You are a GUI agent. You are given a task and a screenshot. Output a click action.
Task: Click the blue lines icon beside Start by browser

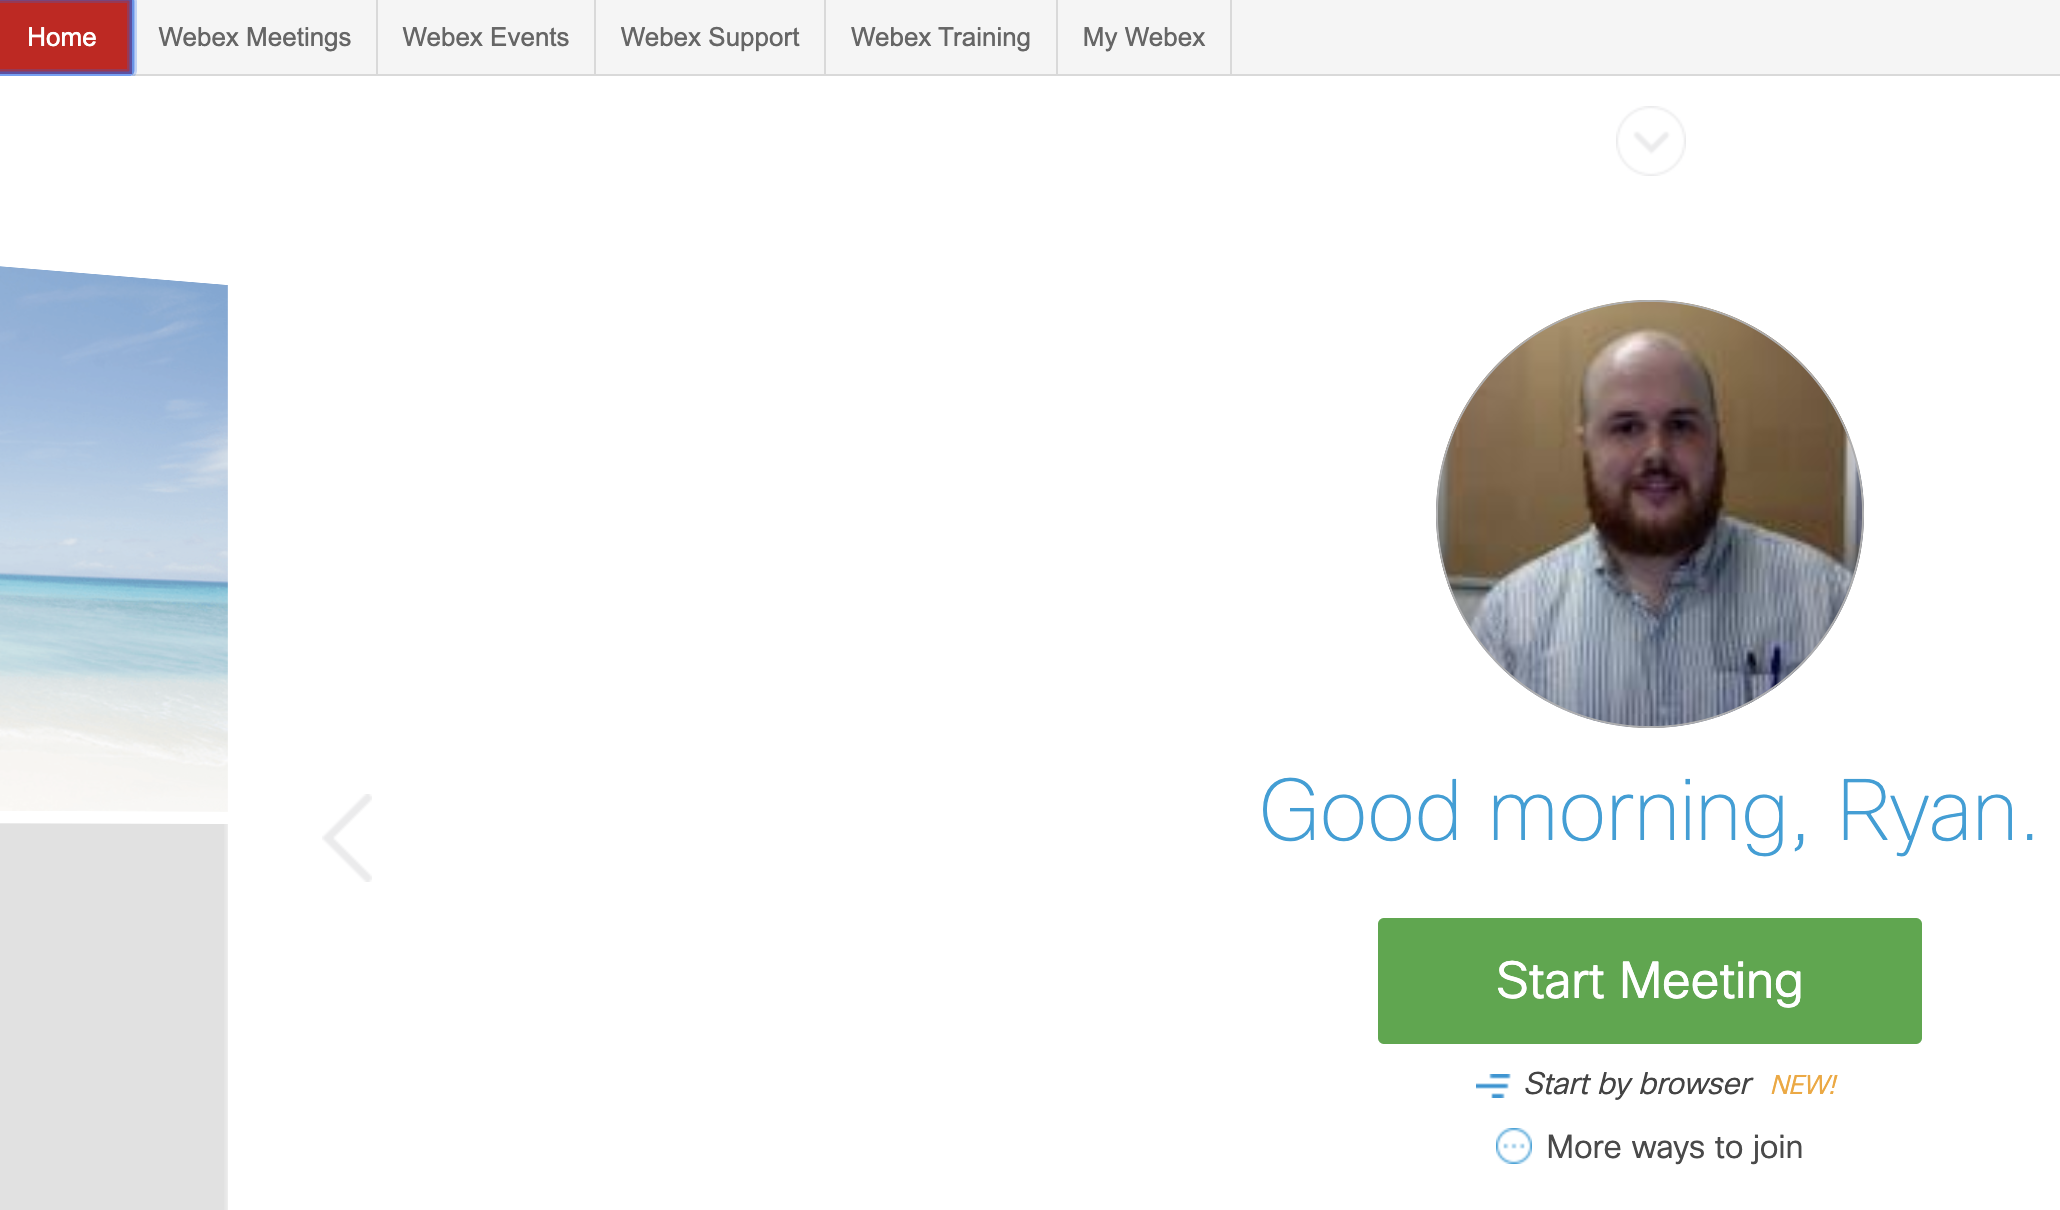pyautogui.click(x=1493, y=1085)
